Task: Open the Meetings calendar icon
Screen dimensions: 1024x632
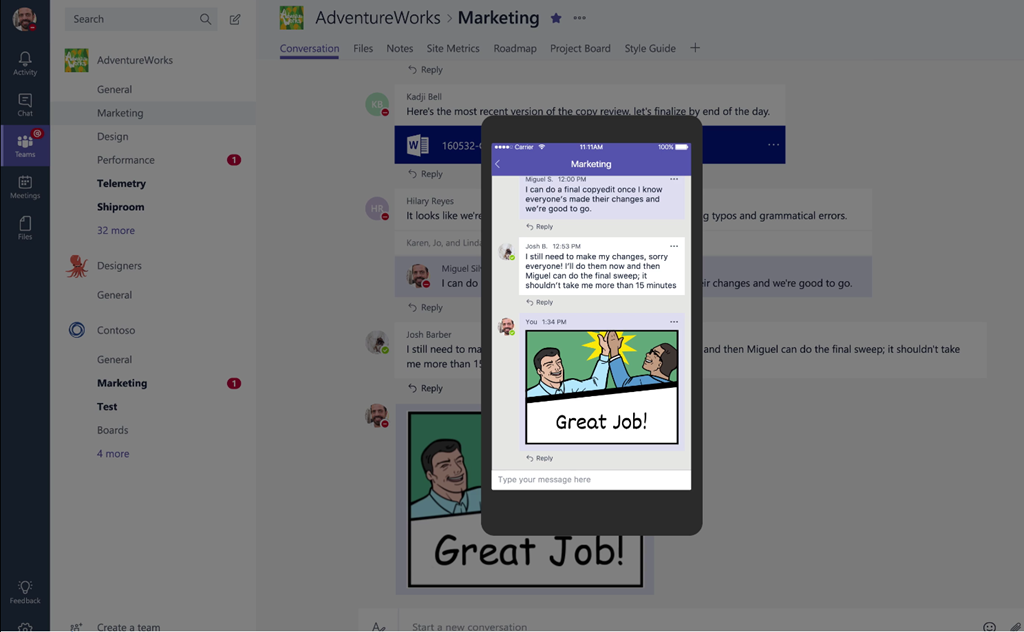Action: click(x=25, y=186)
